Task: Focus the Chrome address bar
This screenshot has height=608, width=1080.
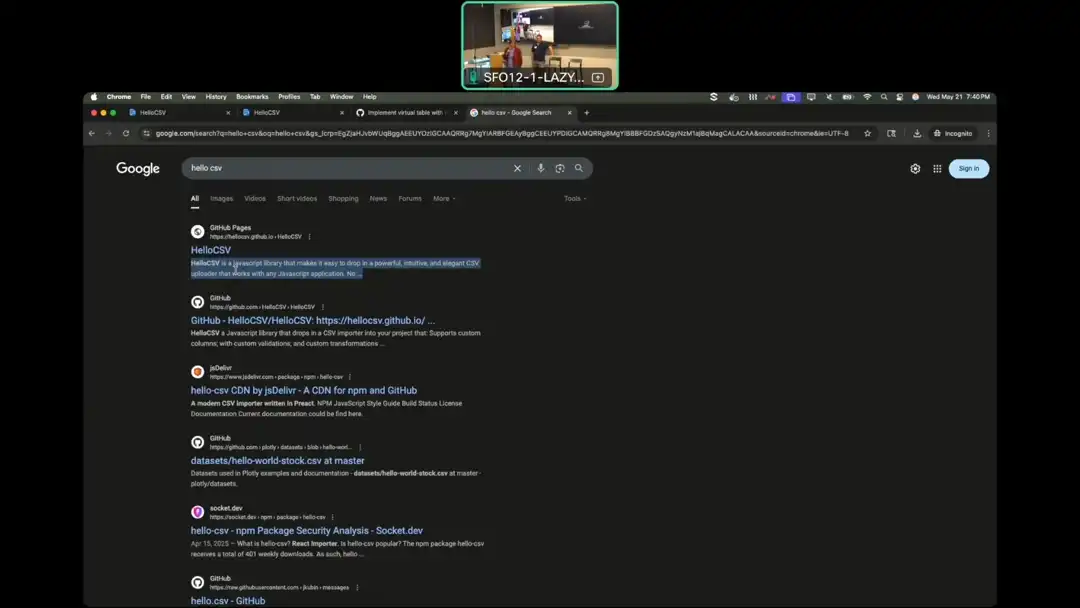Action: tap(501, 134)
